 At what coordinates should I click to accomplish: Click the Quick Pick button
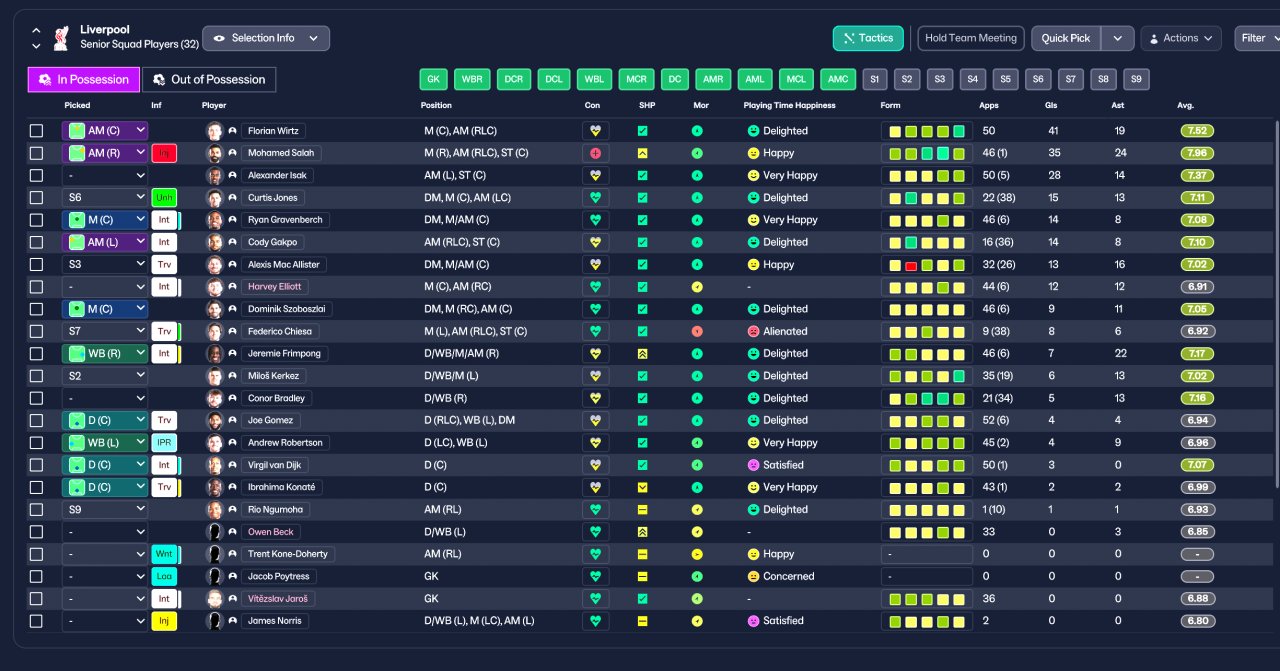(x=1066, y=38)
